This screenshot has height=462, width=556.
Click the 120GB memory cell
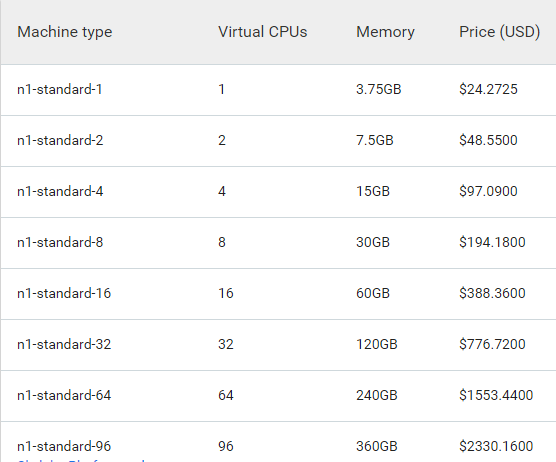pyautogui.click(x=377, y=345)
